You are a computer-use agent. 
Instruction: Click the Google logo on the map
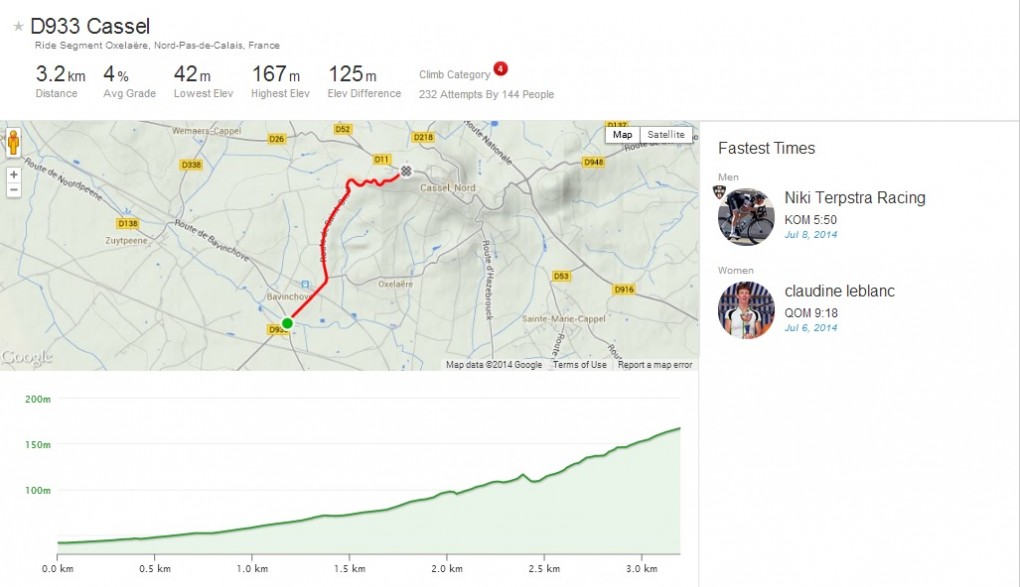[x=26, y=358]
